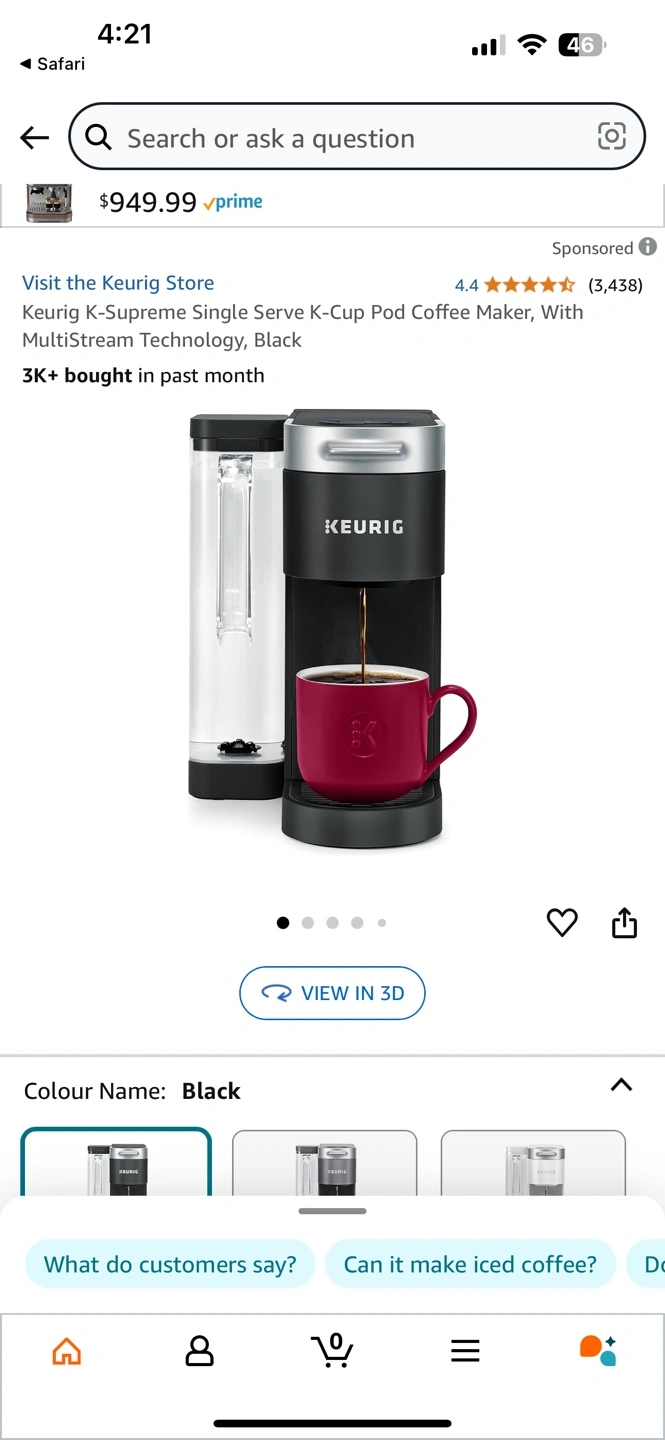The image size is (665, 1440).
Task: Open the camera lens search icon
Action: (611, 136)
